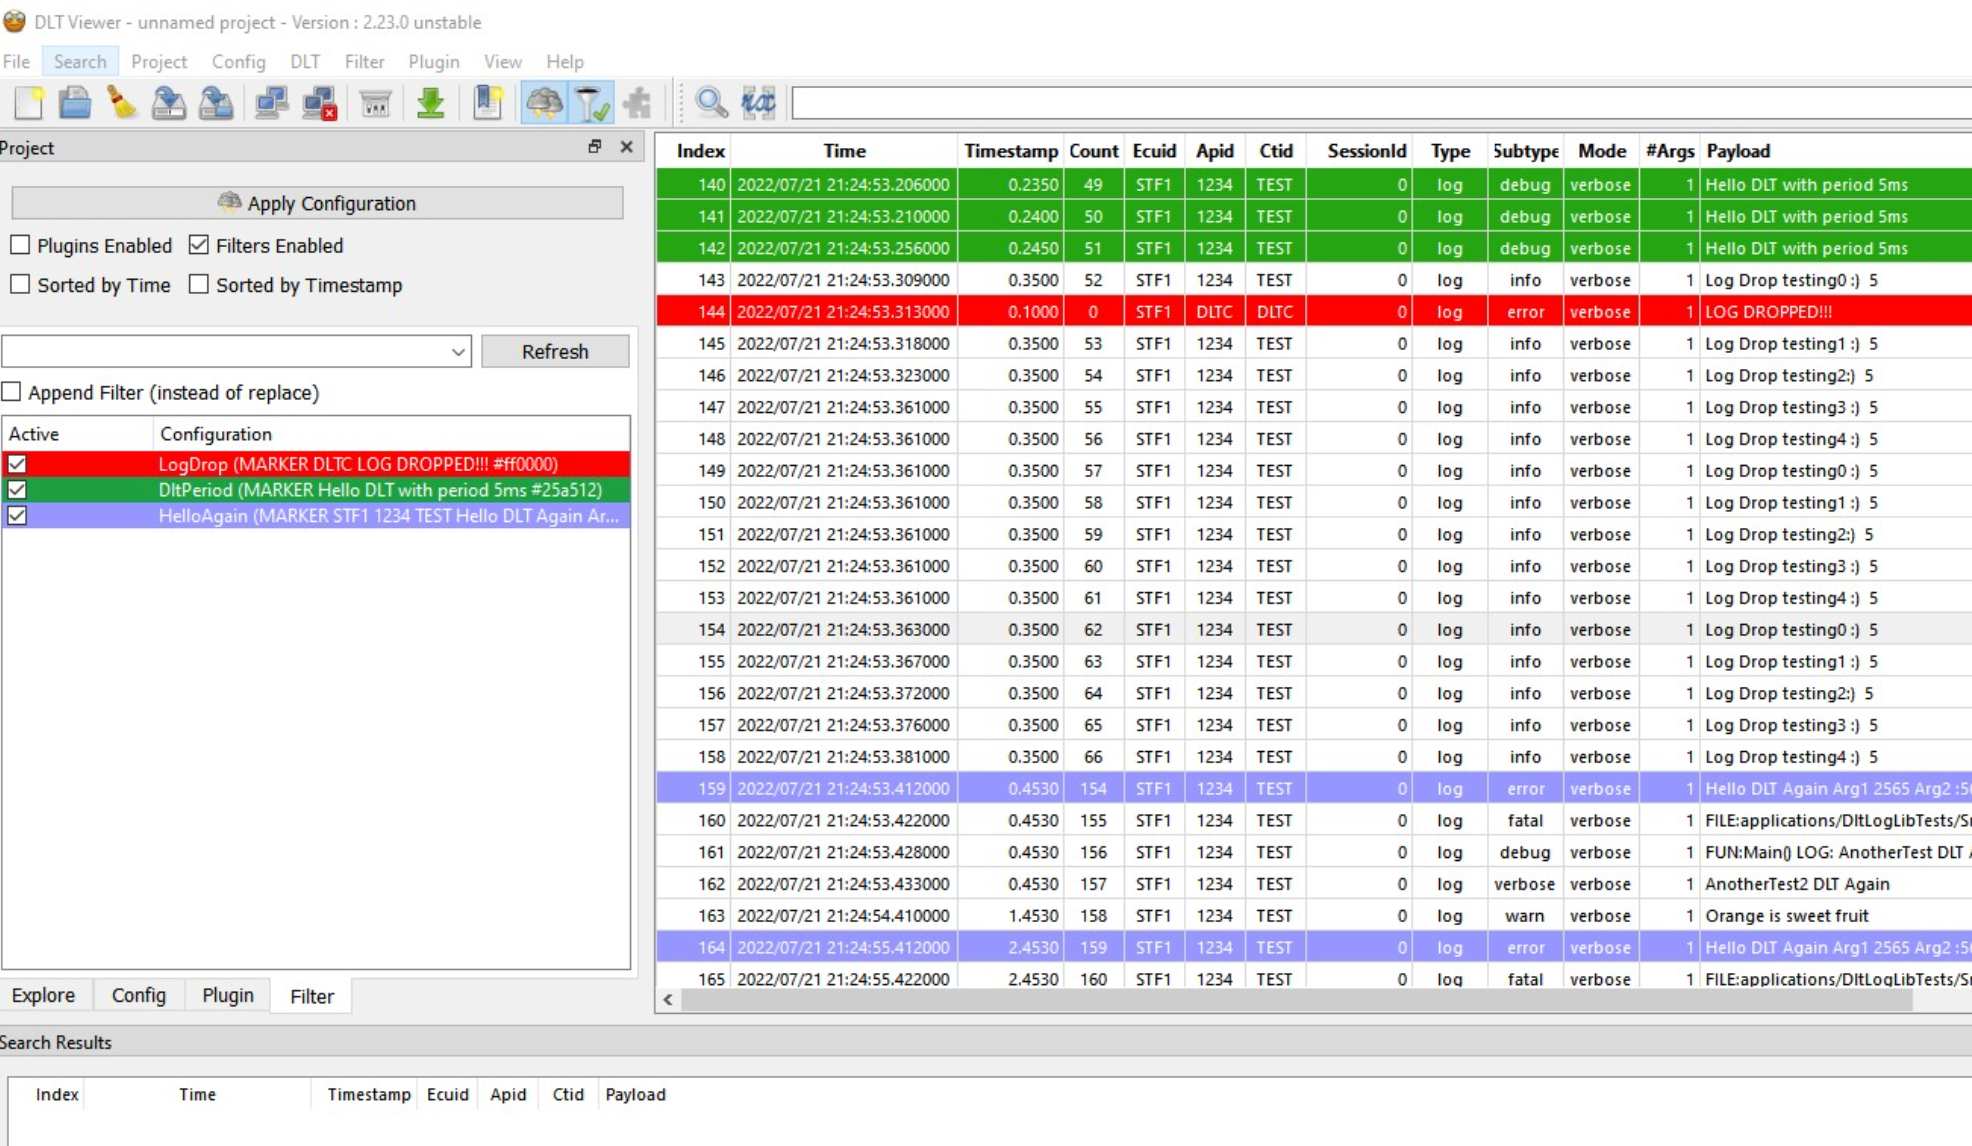Uncheck the Filters Enabled checkbox

coord(199,245)
